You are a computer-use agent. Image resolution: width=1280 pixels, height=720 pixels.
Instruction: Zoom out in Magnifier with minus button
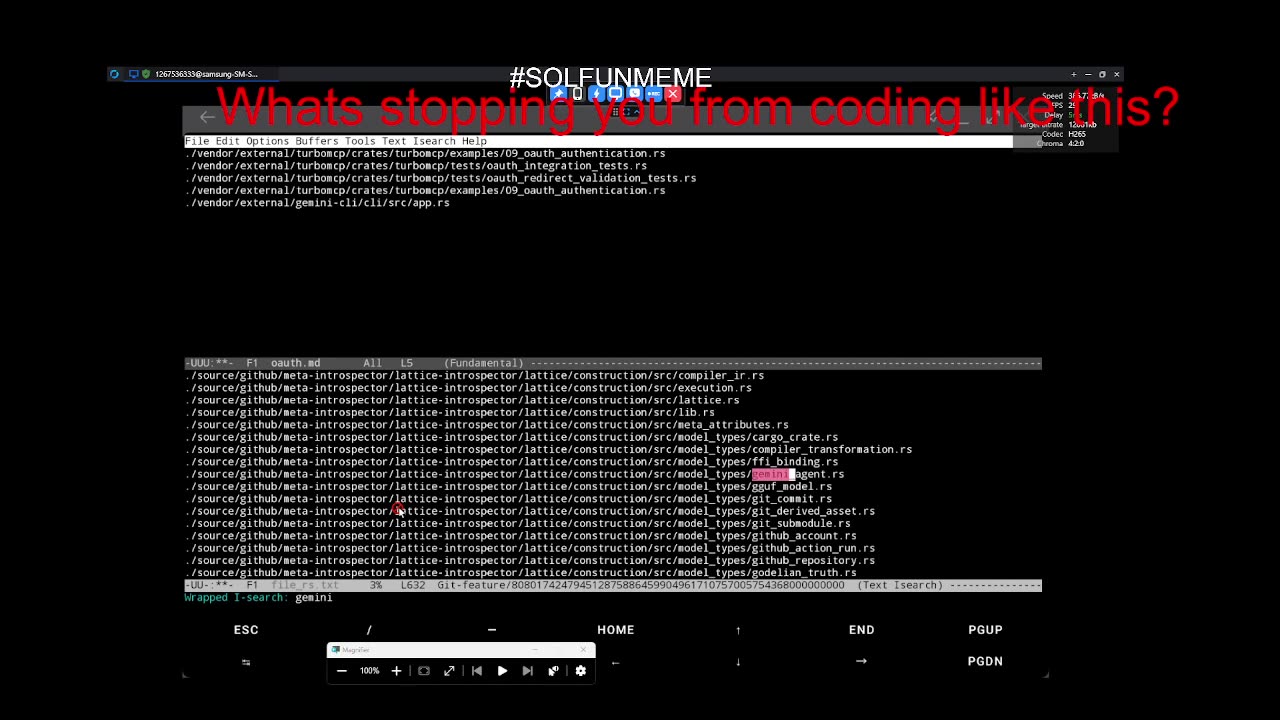[x=342, y=671]
